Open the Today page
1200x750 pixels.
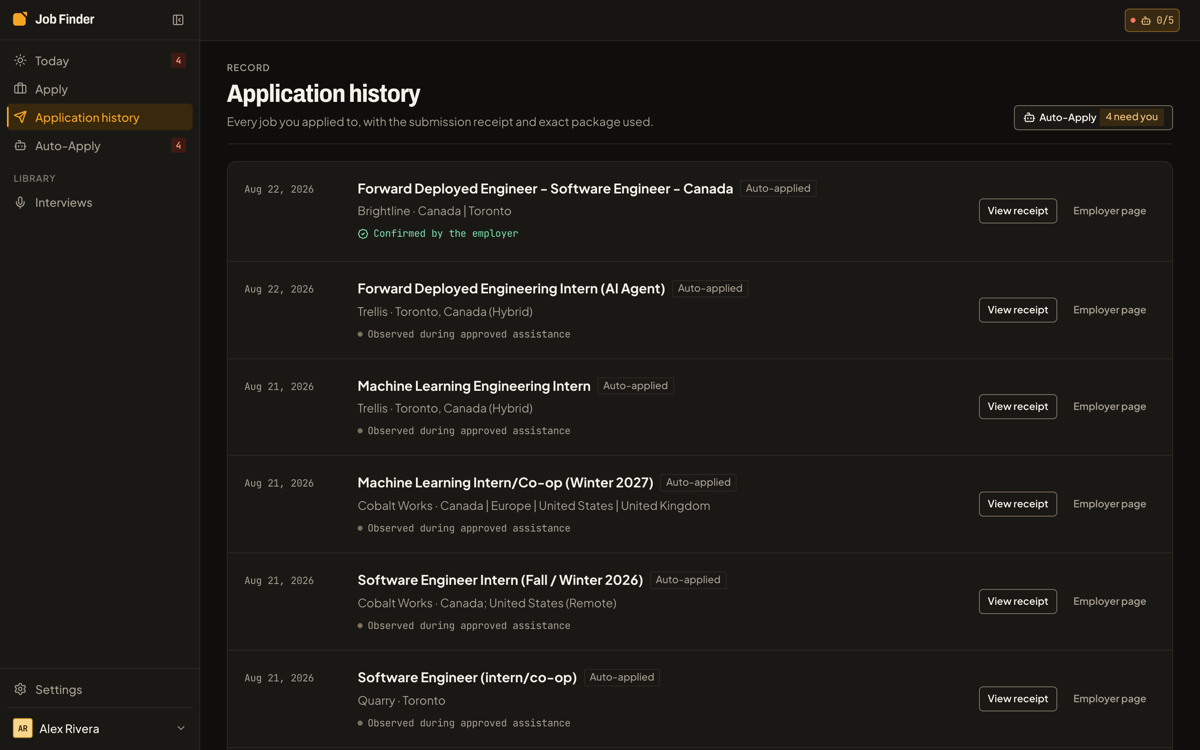[x=100, y=61]
